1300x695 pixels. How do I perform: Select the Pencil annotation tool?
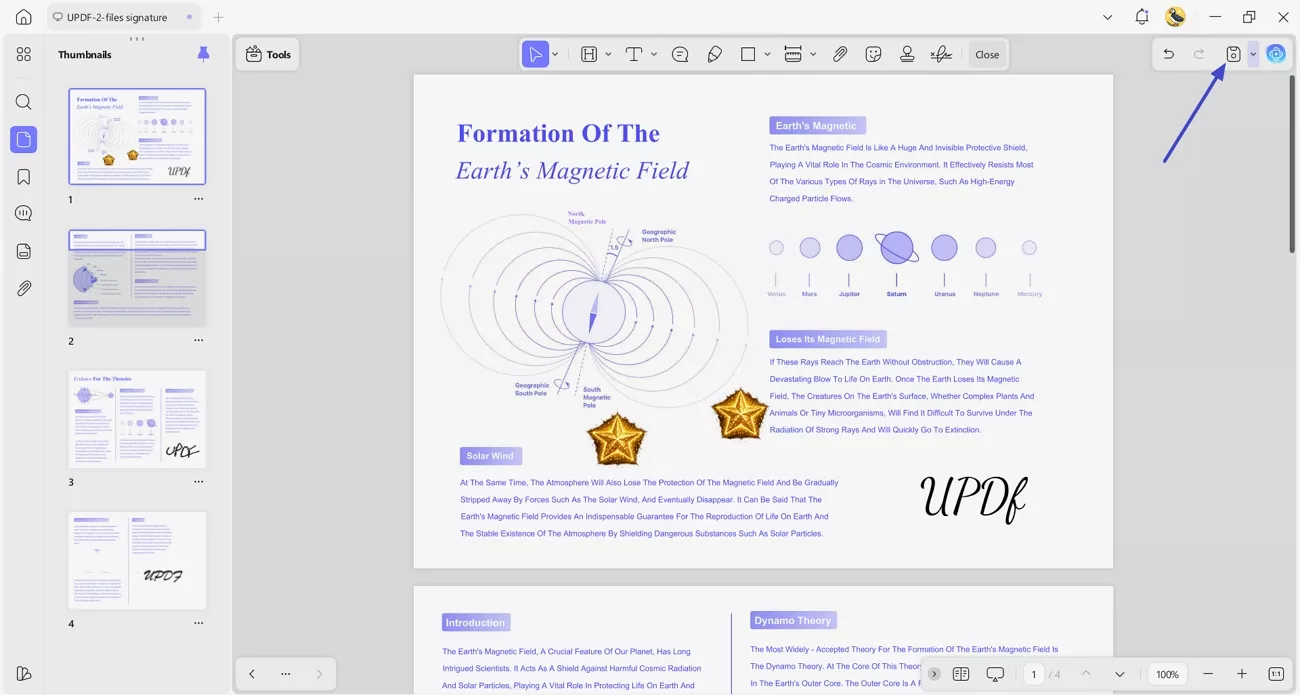(714, 54)
